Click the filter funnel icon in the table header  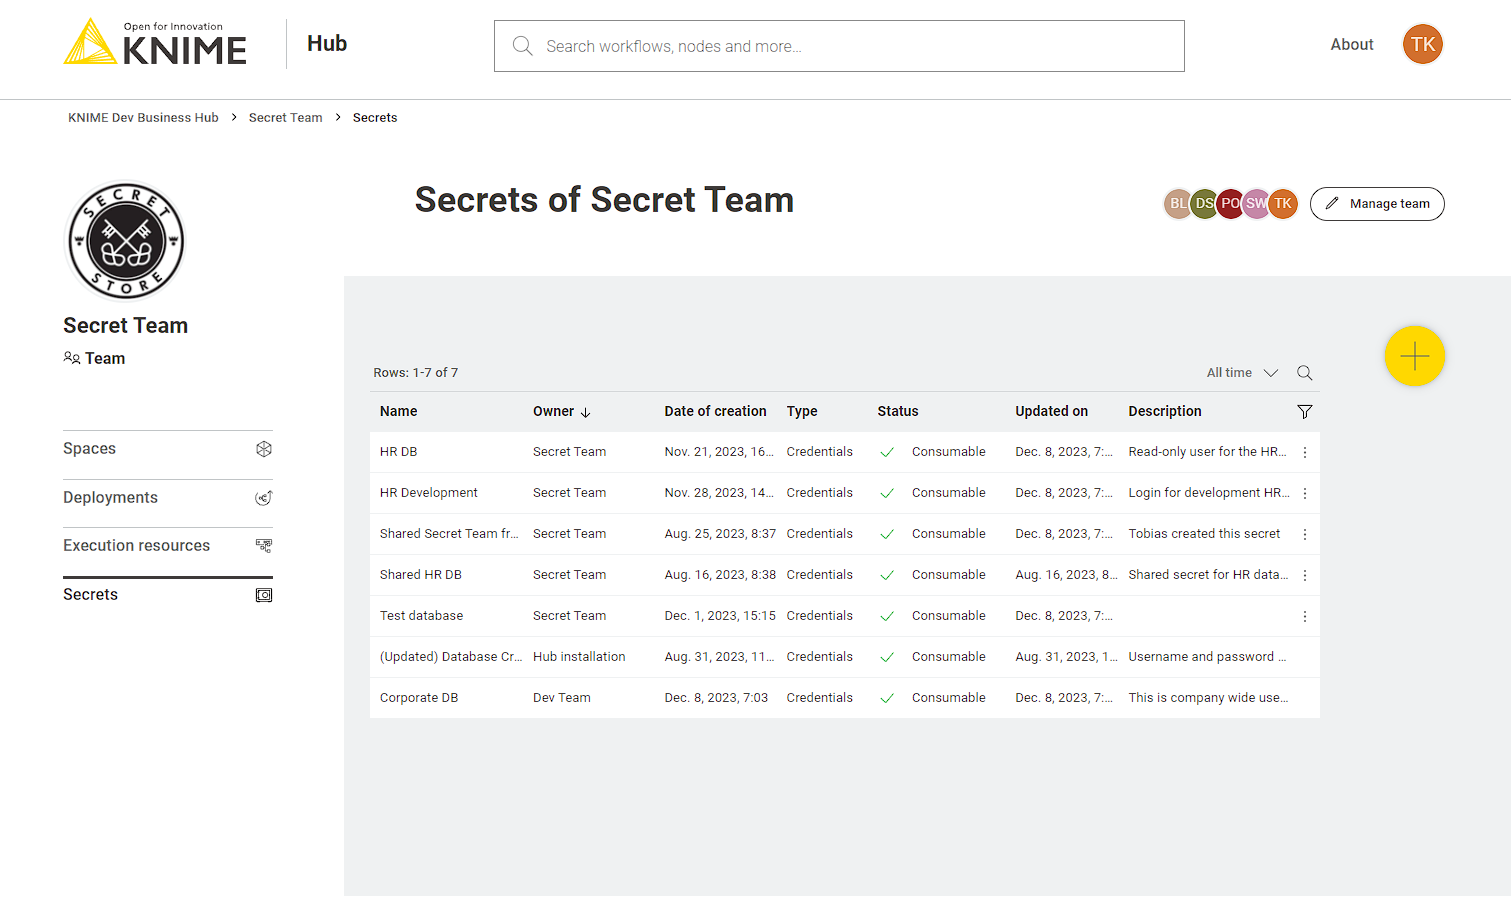1304,412
